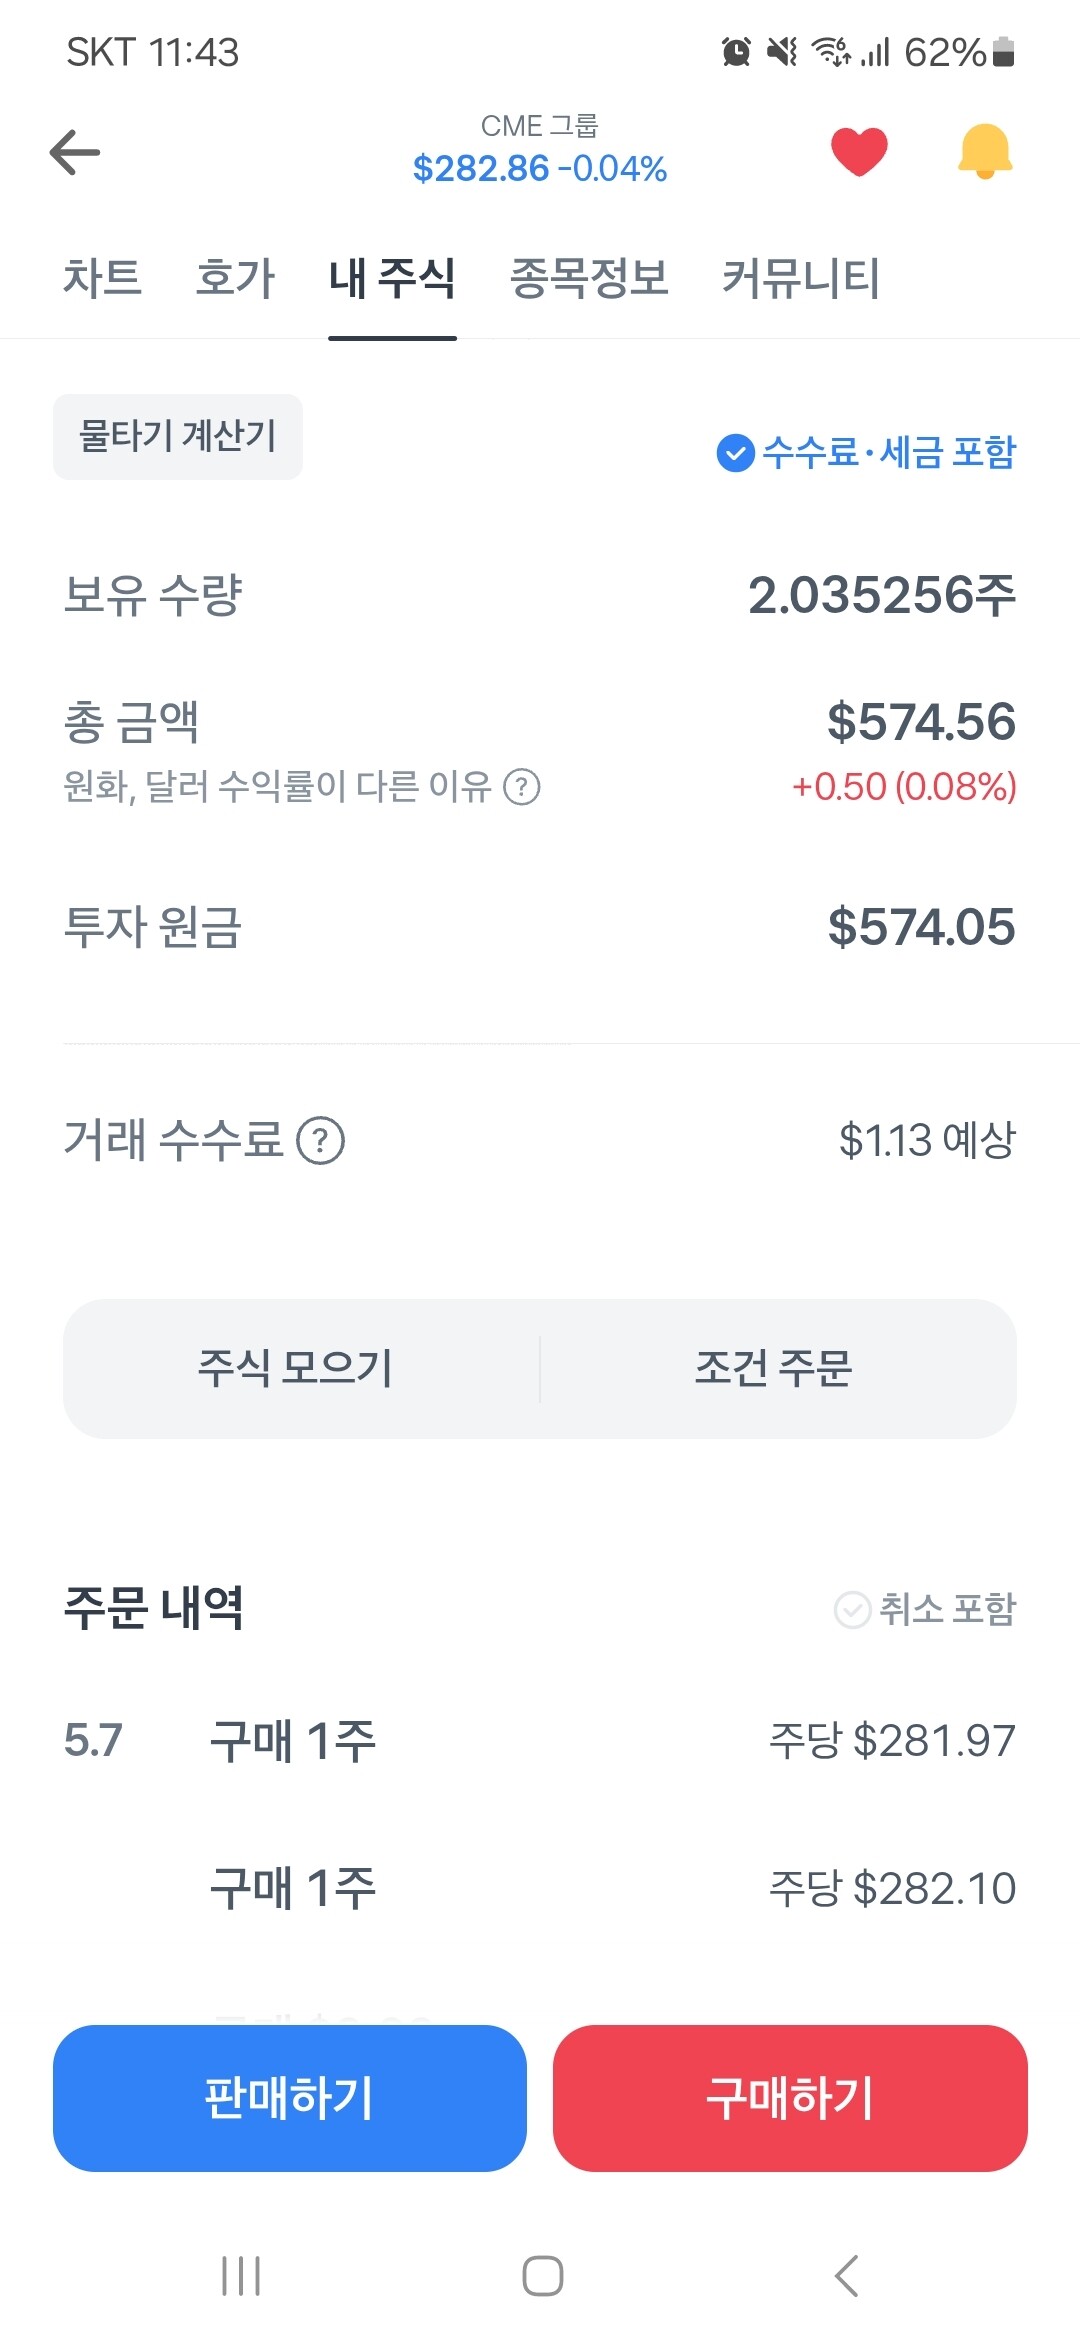Select the 주식 모으기 option
Image resolution: width=1080 pixels, height=2340 pixels.
click(x=296, y=1368)
